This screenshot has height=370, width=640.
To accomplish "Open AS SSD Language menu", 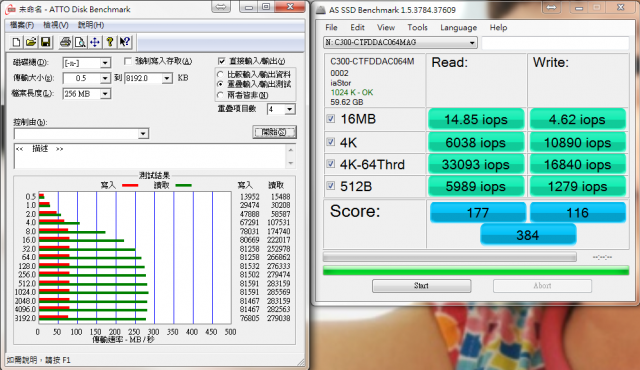I will coord(458,27).
